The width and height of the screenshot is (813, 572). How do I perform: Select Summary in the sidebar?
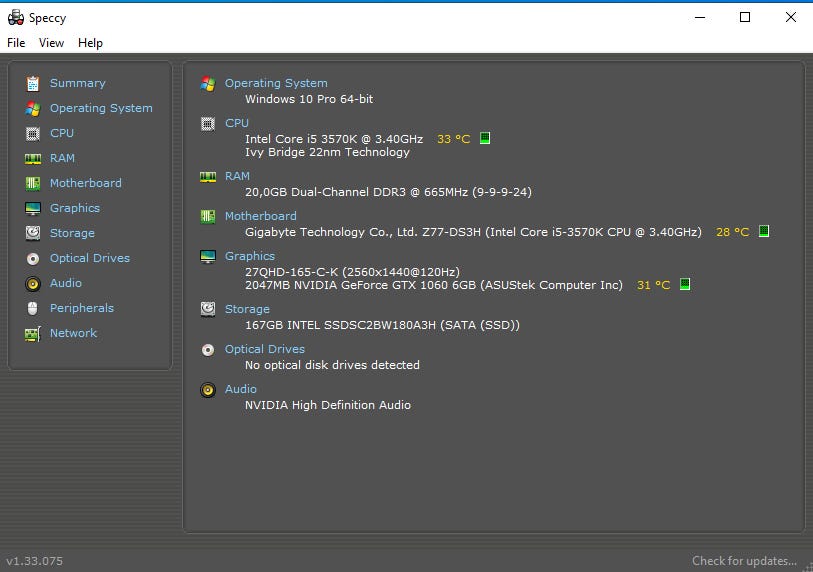(78, 83)
